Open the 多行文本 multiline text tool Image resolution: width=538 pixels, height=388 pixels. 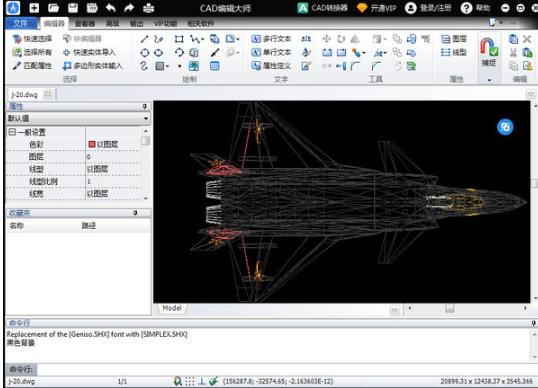point(271,38)
